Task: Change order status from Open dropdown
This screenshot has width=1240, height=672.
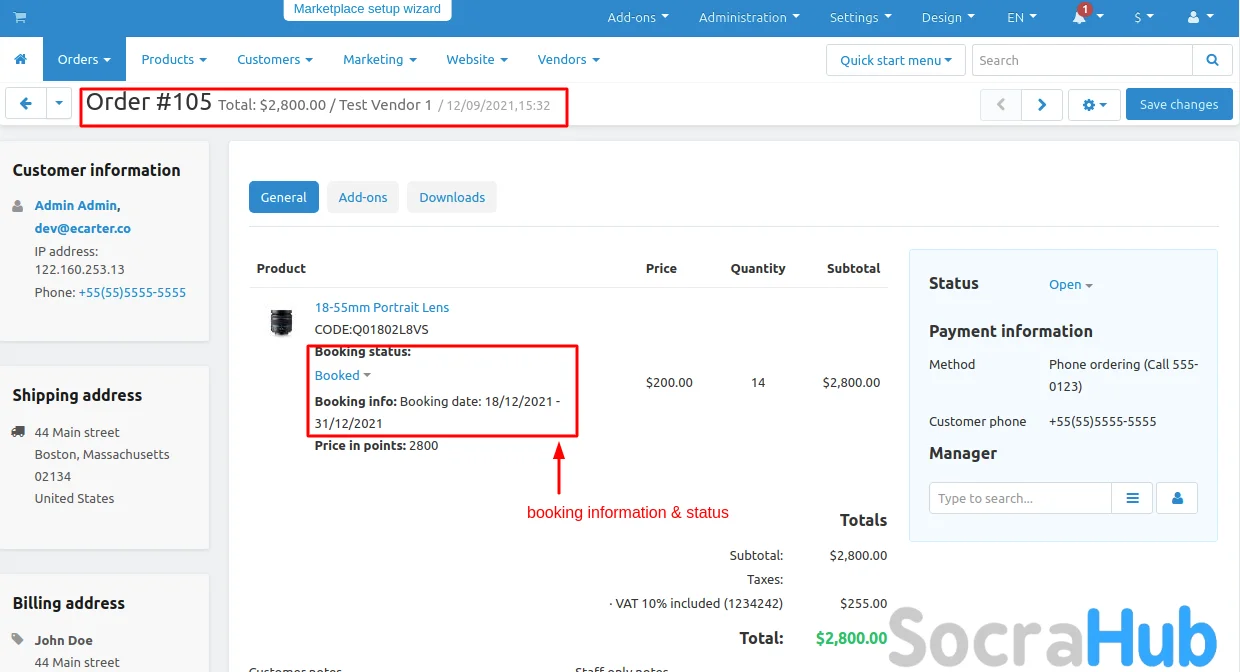Action: (x=1070, y=285)
